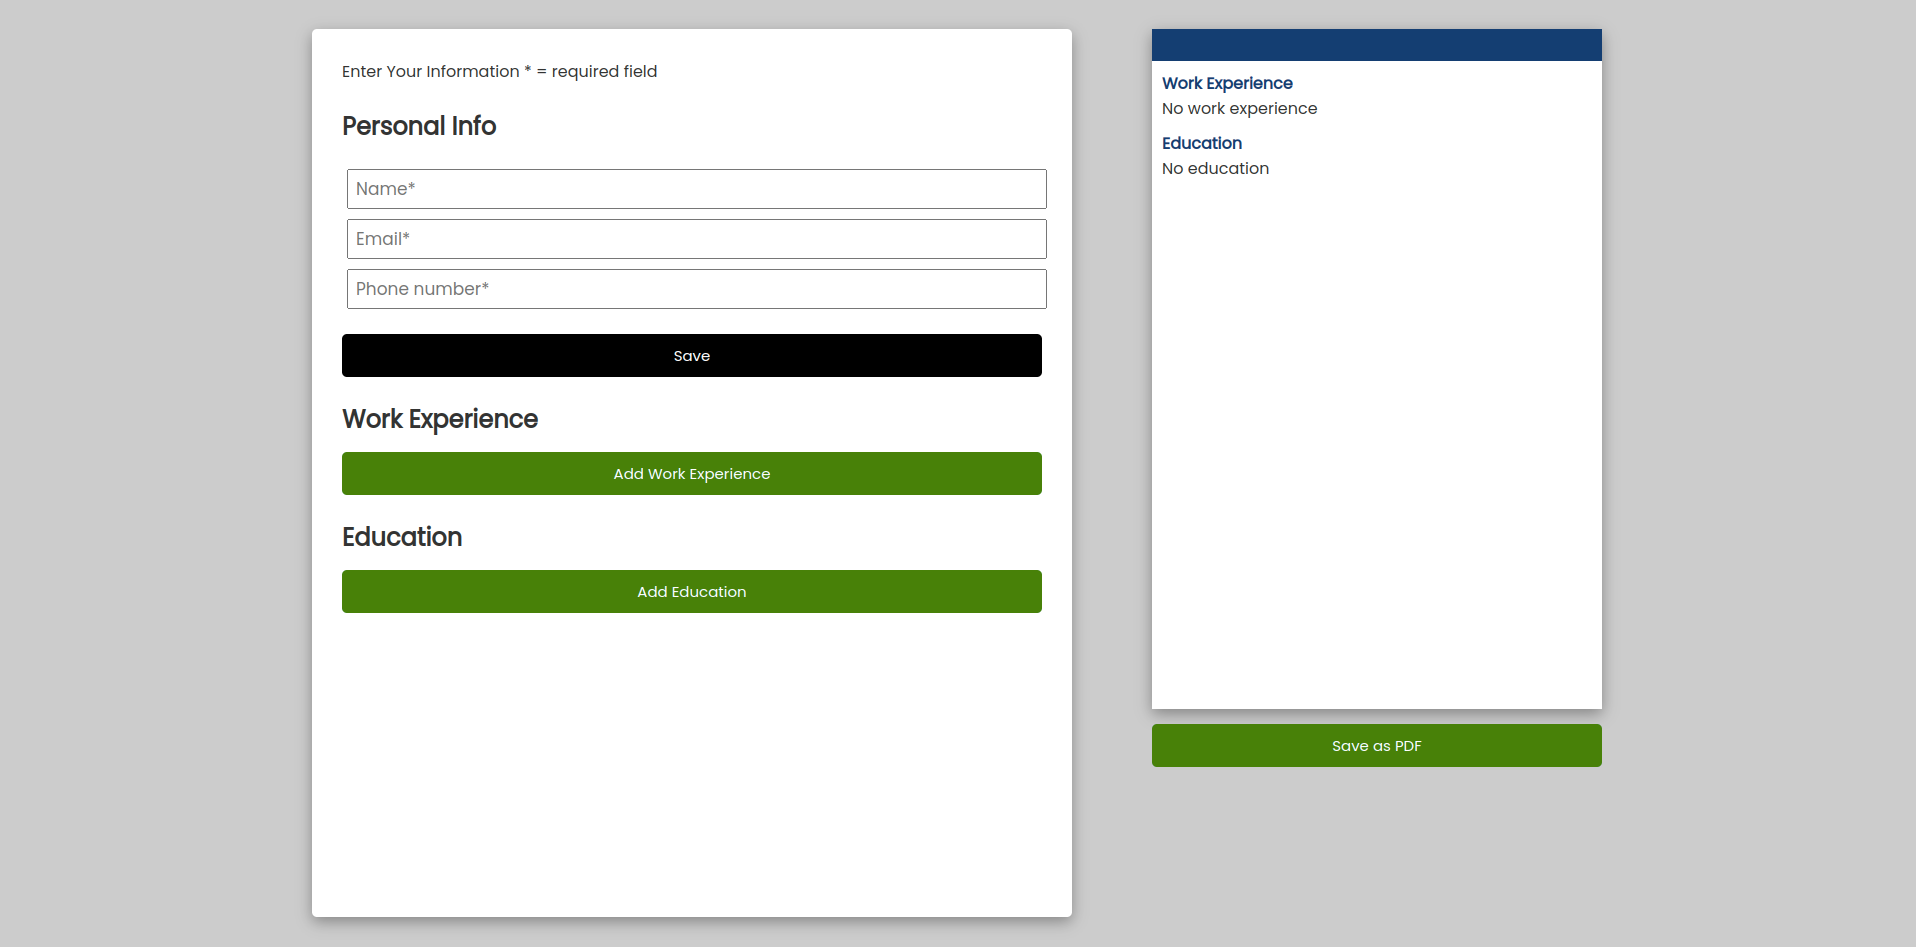
Task: Click the Personal Info heading
Action: pos(419,126)
